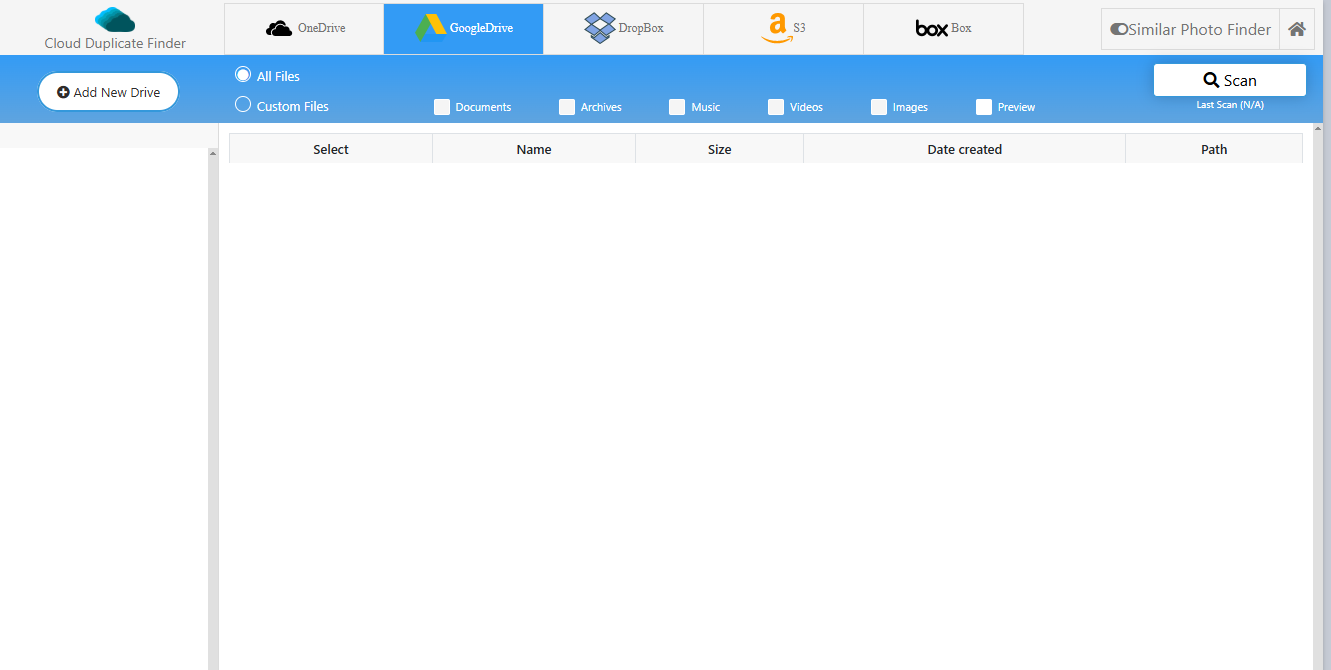Click the Add New Drive button

[108, 92]
